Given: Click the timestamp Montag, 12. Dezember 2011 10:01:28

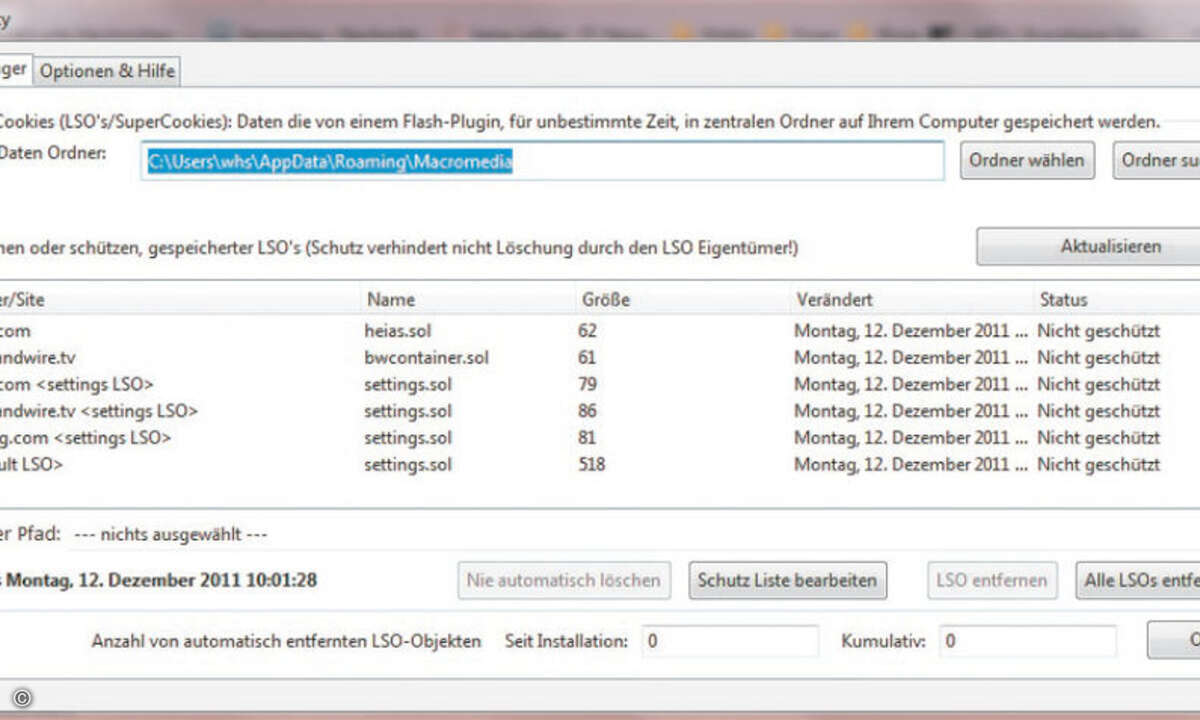Looking at the screenshot, I should click(x=162, y=580).
